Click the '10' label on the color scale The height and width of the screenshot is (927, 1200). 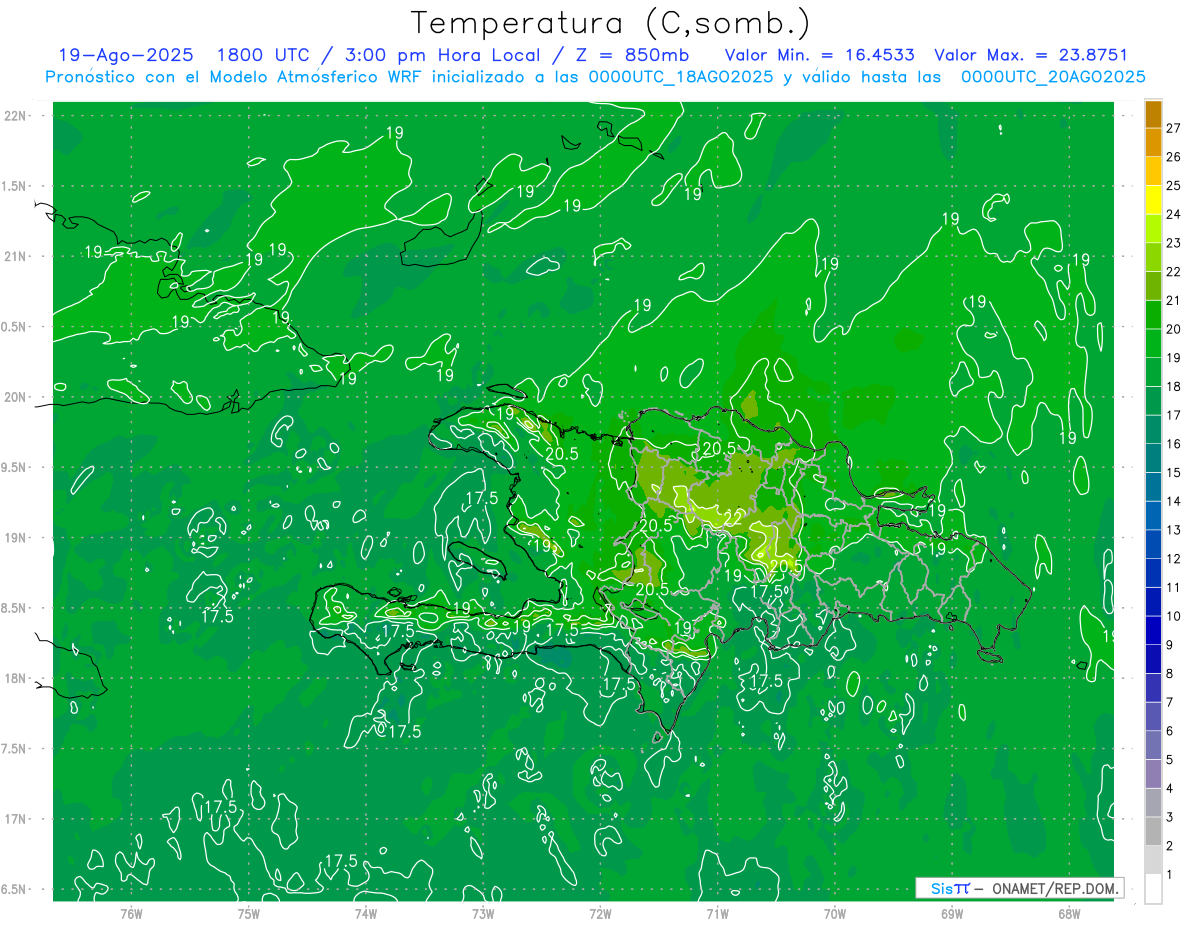coord(1173,616)
